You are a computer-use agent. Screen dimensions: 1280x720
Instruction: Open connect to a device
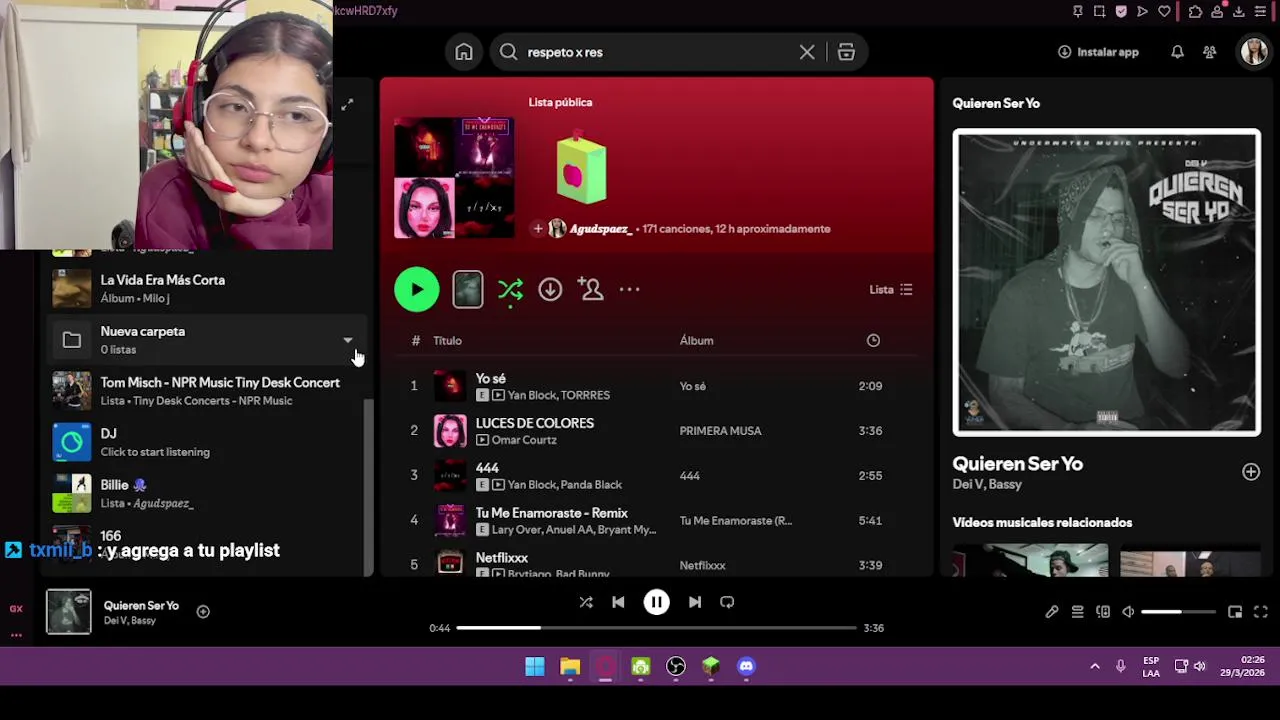click(x=1103, y=612)
